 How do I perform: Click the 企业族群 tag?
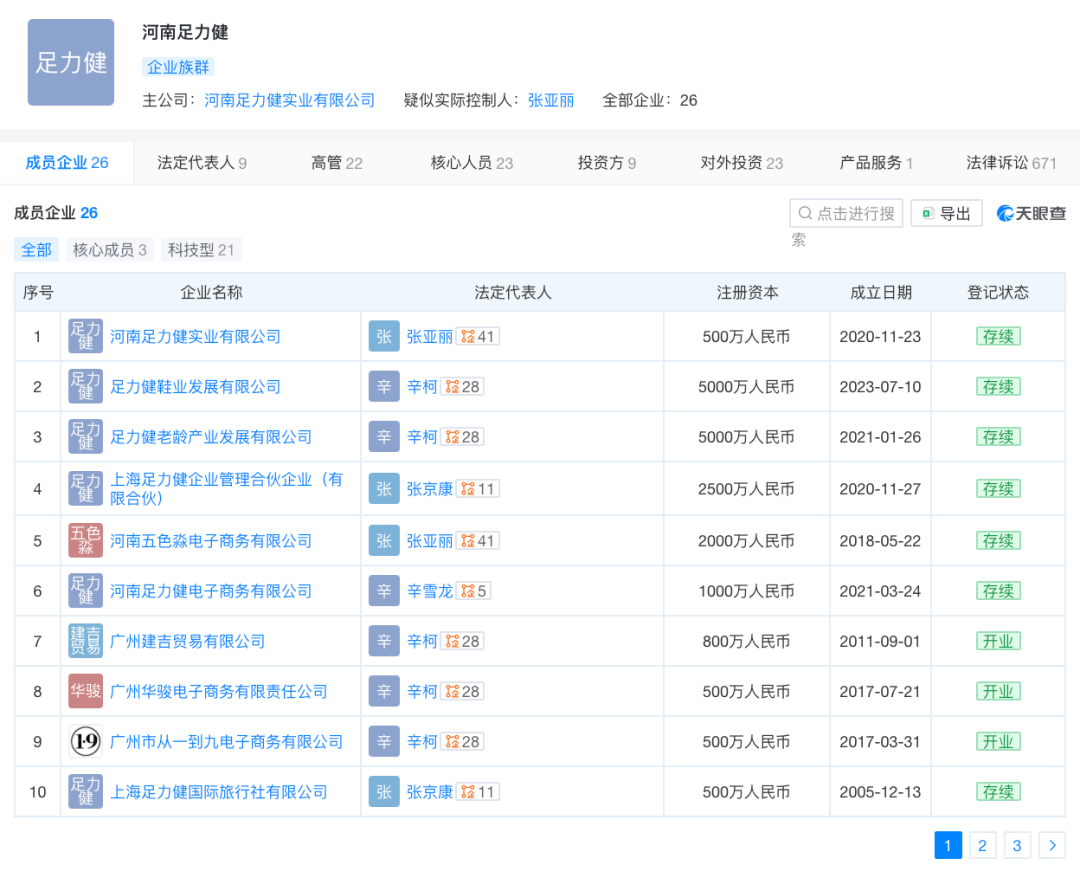[x=178, y=67]
